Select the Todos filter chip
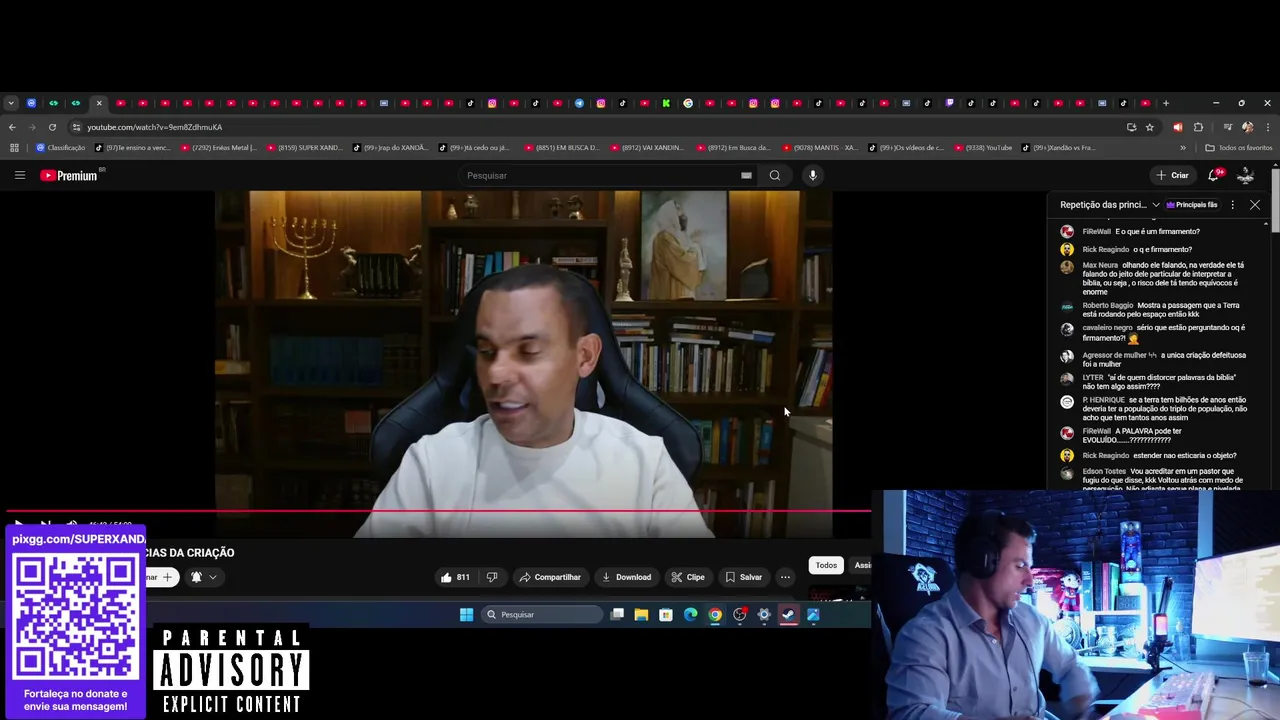The width and height of the screenshot is (1280, 720). click(x=826, y=566)
